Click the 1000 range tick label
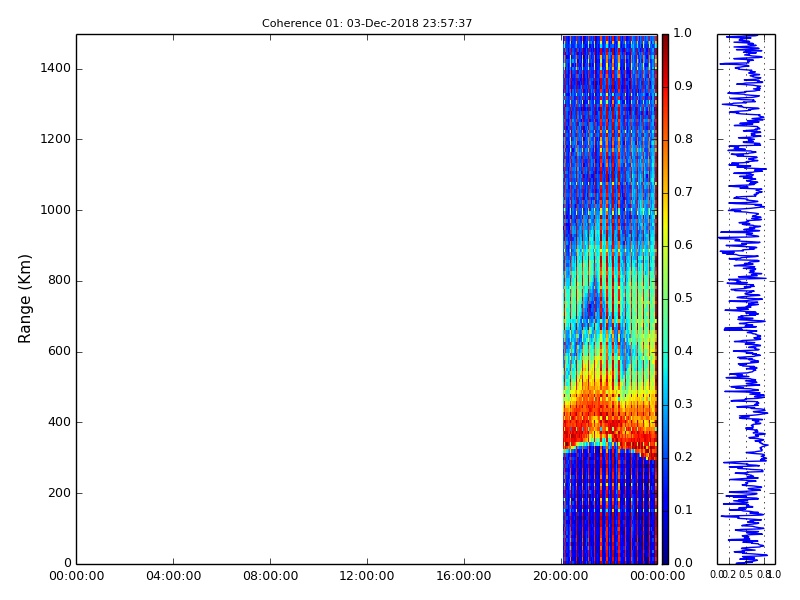This screenshot has width=800, height=600. (x=56, y=210)
